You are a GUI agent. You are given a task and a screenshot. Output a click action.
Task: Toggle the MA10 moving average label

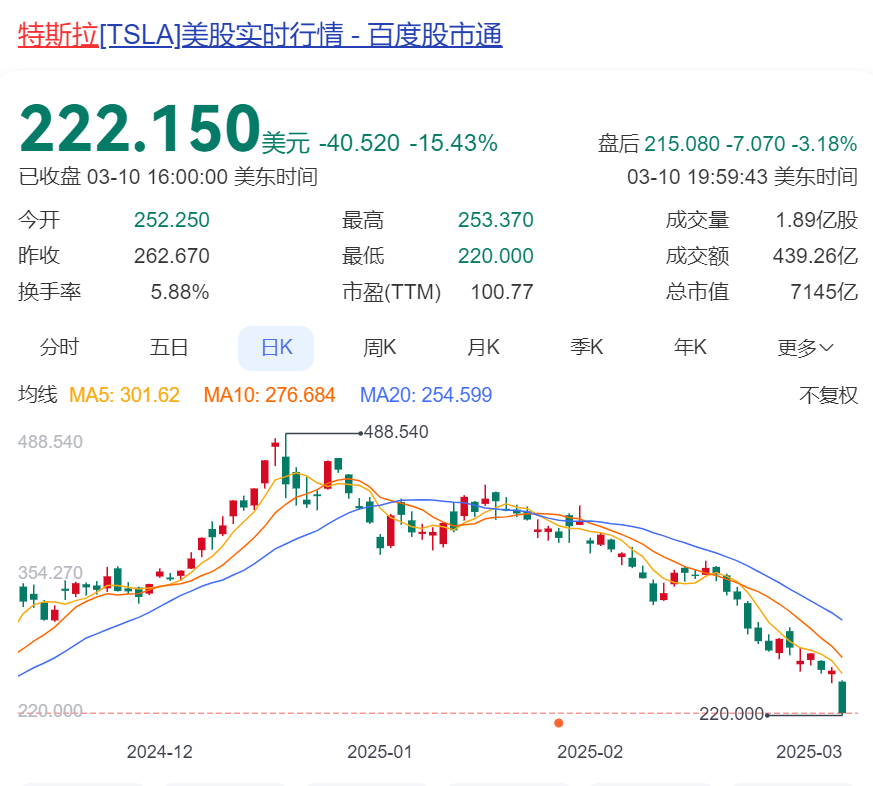coord(269,395)
